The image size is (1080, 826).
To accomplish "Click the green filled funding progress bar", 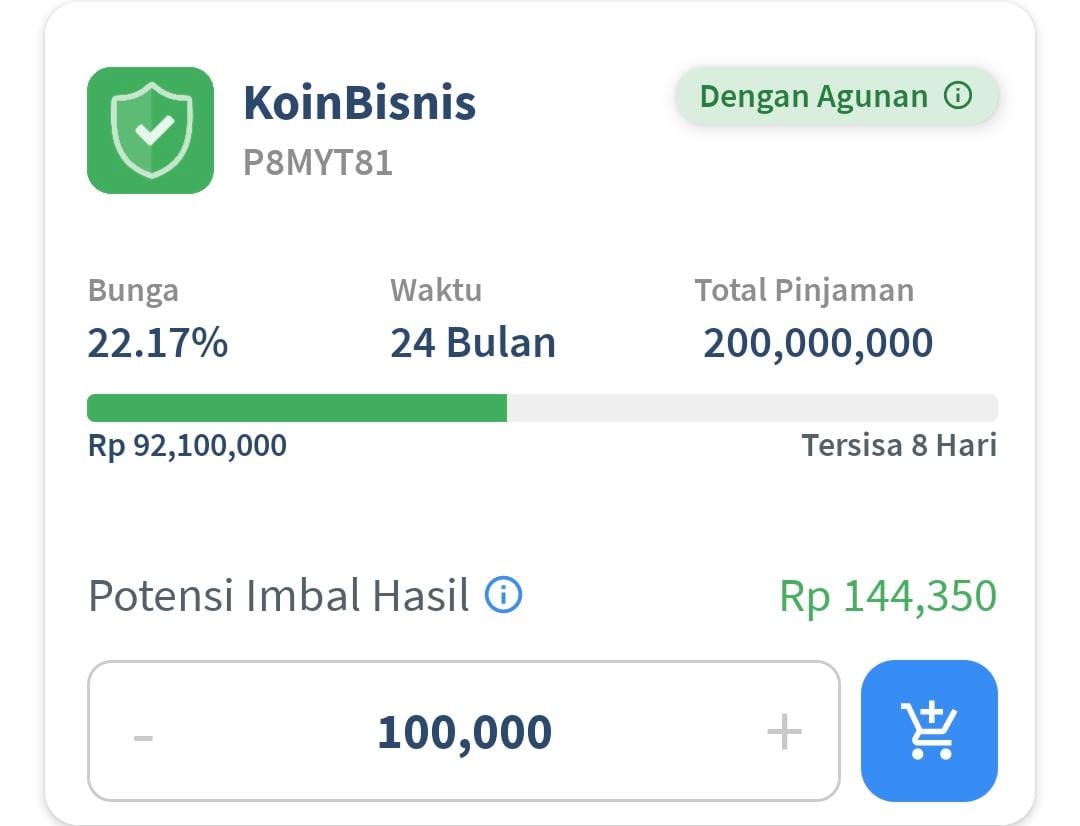I will (x=296, y=408).
